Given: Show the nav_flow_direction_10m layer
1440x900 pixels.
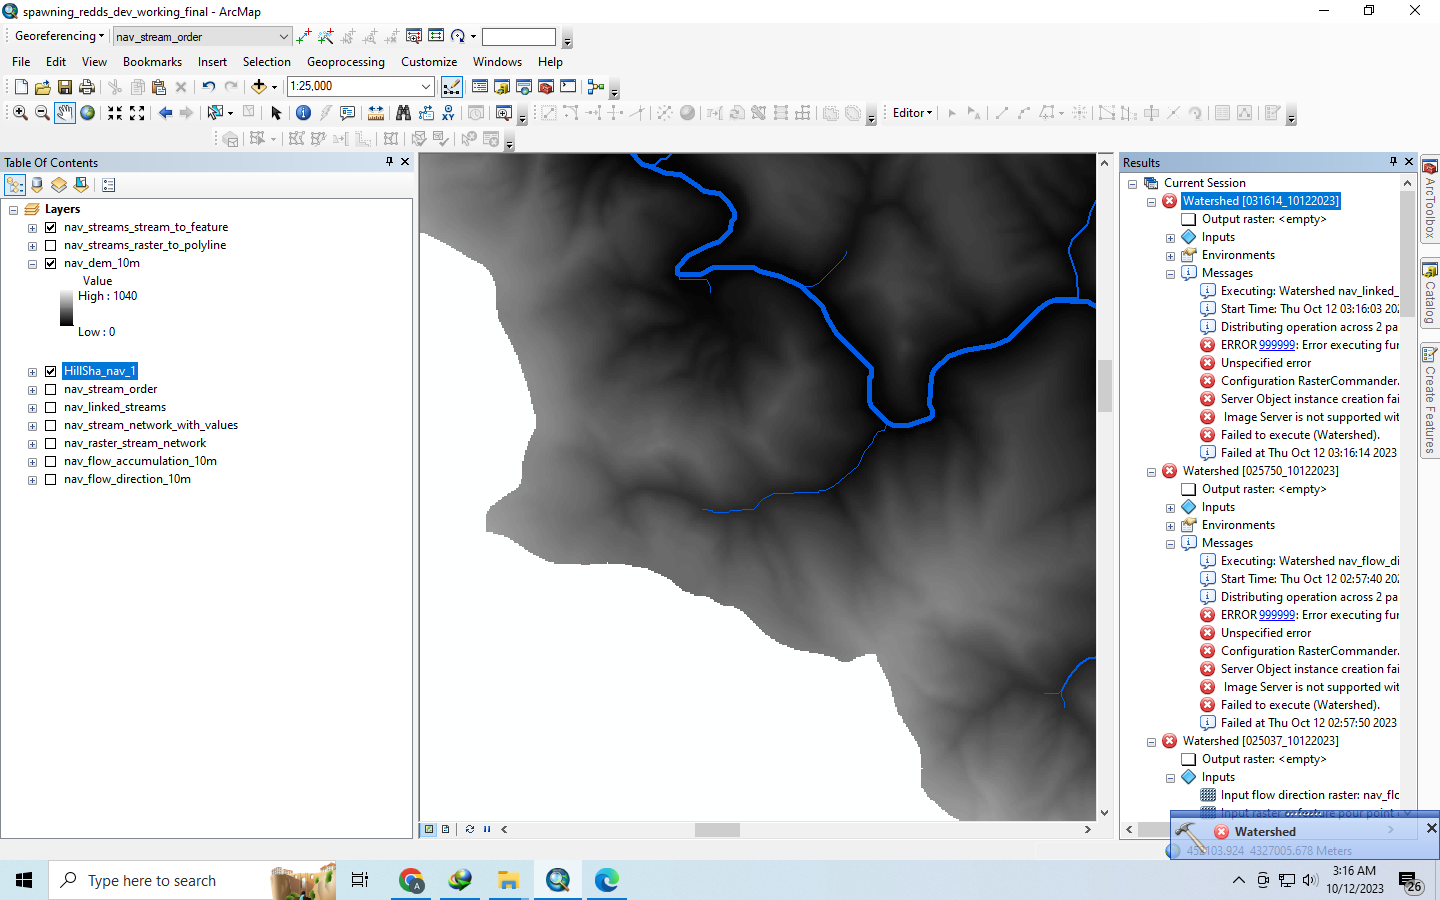Looking at the screenshot, I should pyautogui.click(x=50, y=479).
